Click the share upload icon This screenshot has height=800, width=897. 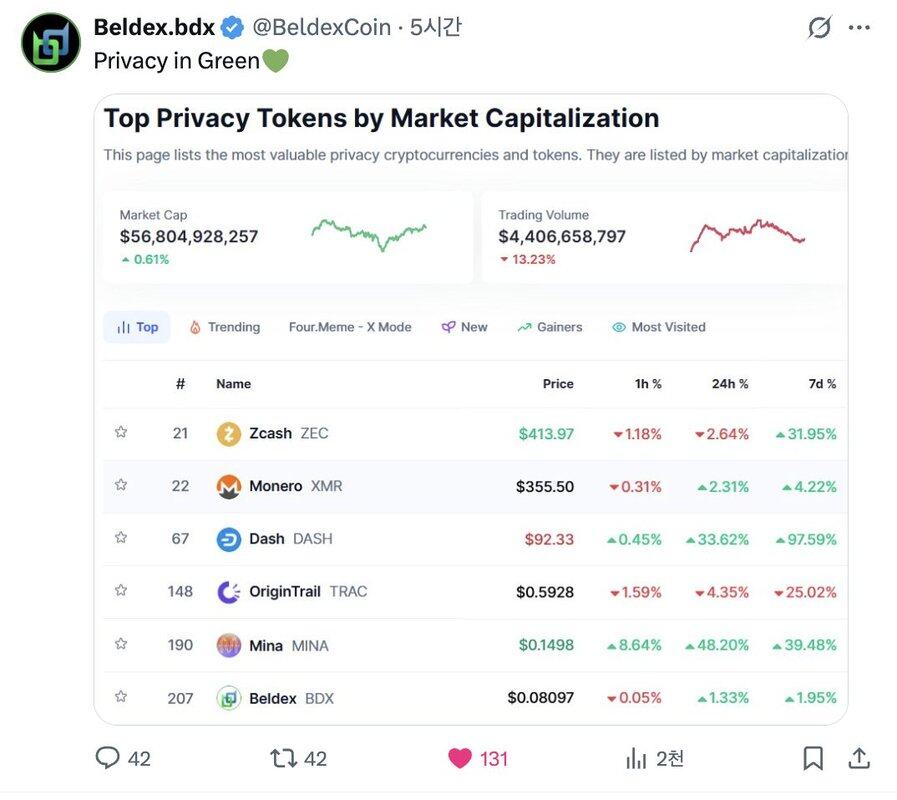(x=858, y=758)
